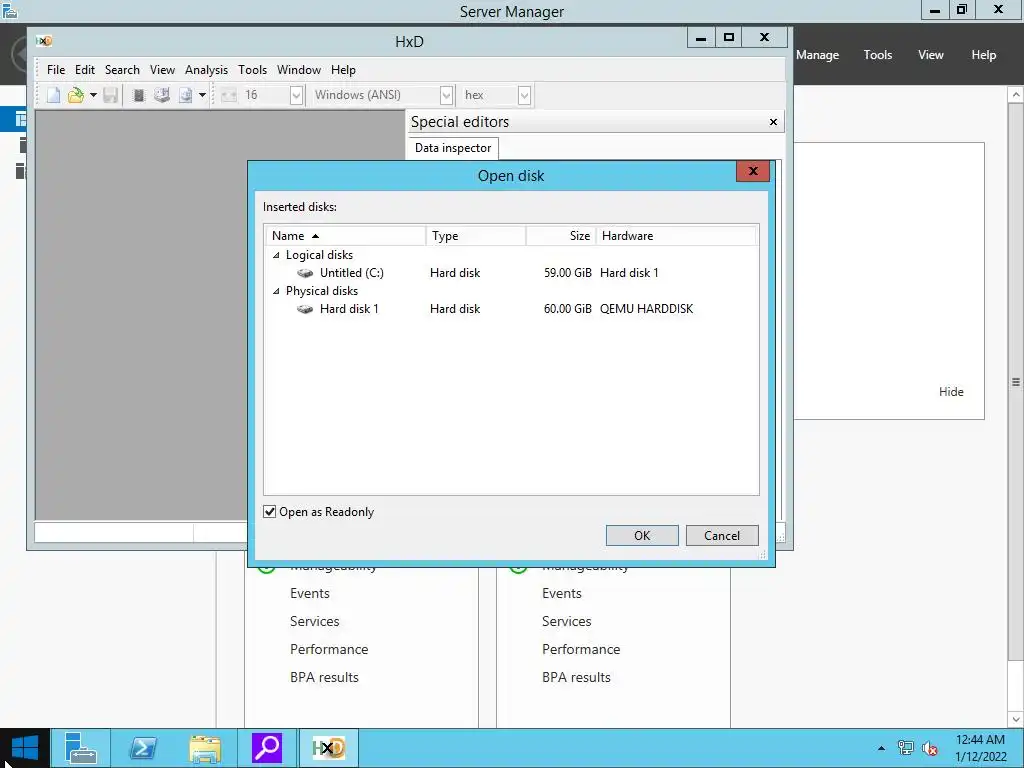The image size is (1024, 768).
Task: Open the HxD Help menu
Action: [343, 70]
